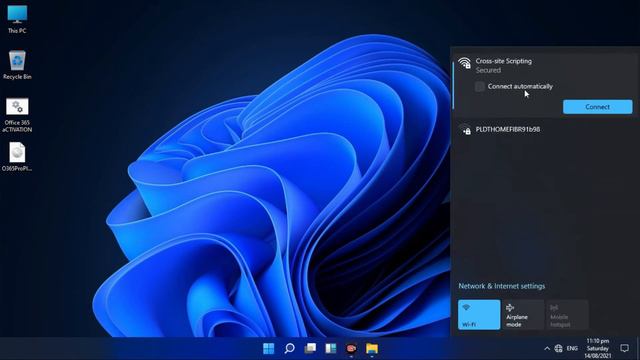Enable Airplane mode tile
The image size is (640, 360).
(523, 315)
